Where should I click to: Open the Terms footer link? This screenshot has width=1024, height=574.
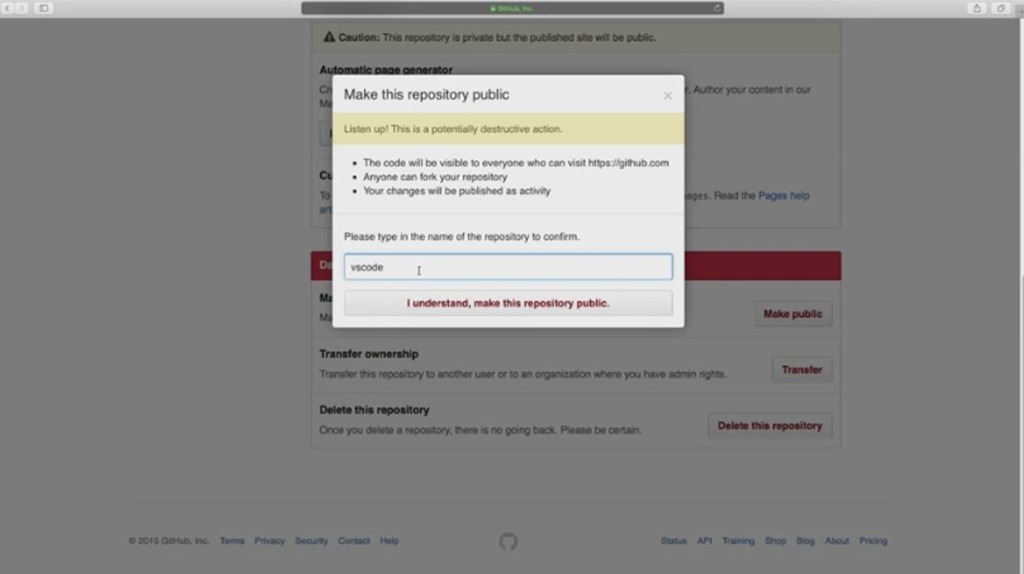pyautogui.click(x=232, y=541)
